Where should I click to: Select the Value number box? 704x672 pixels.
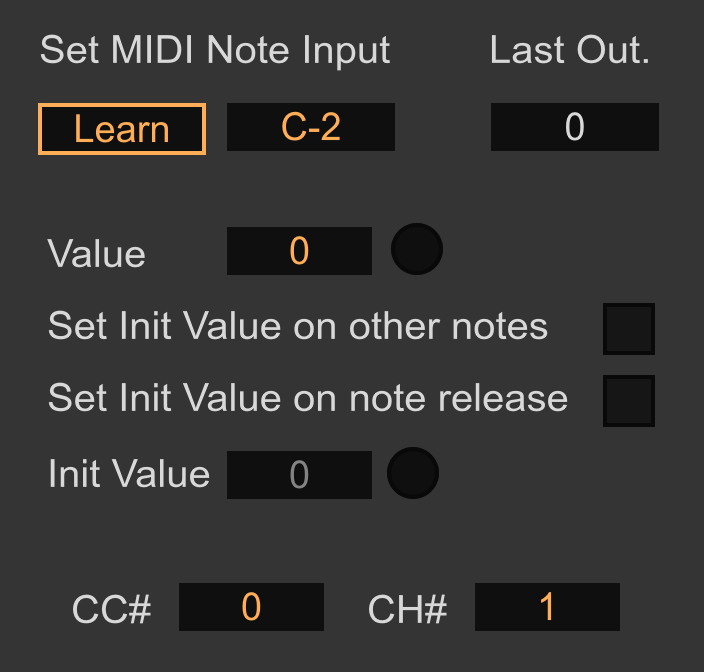click(x=299, y=251)
